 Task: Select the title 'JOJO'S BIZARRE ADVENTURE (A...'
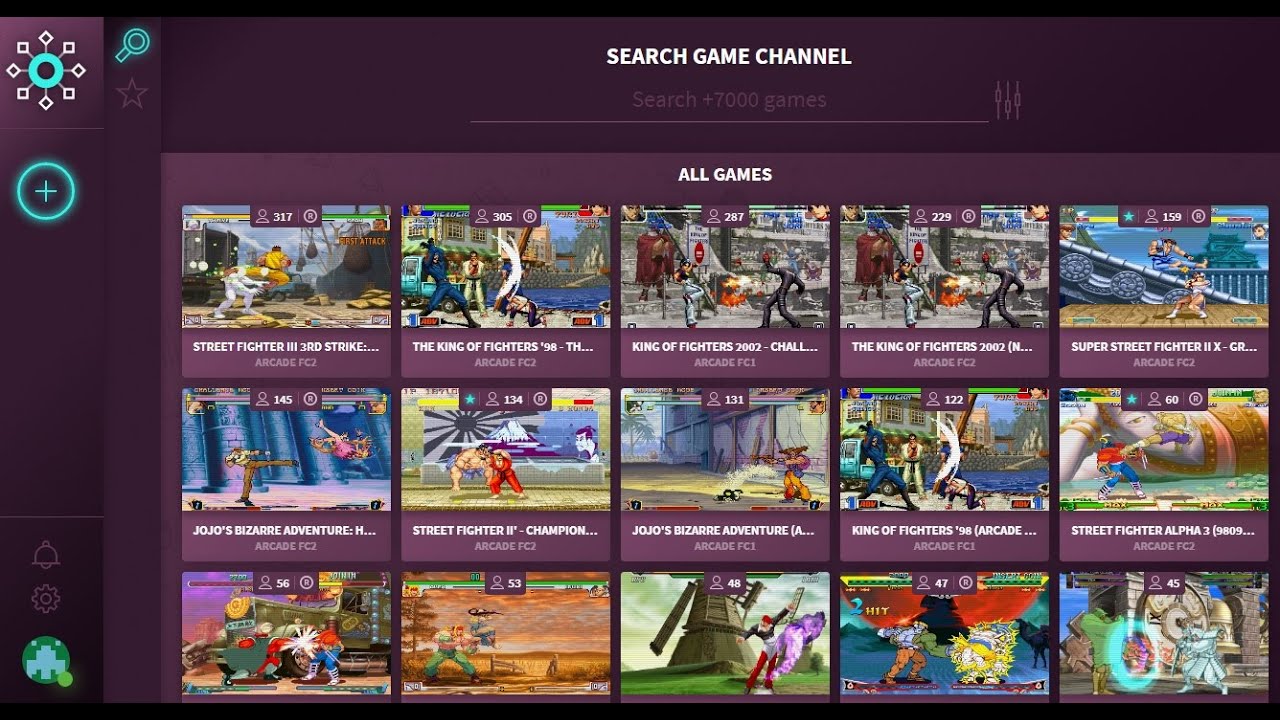point(723,530)
